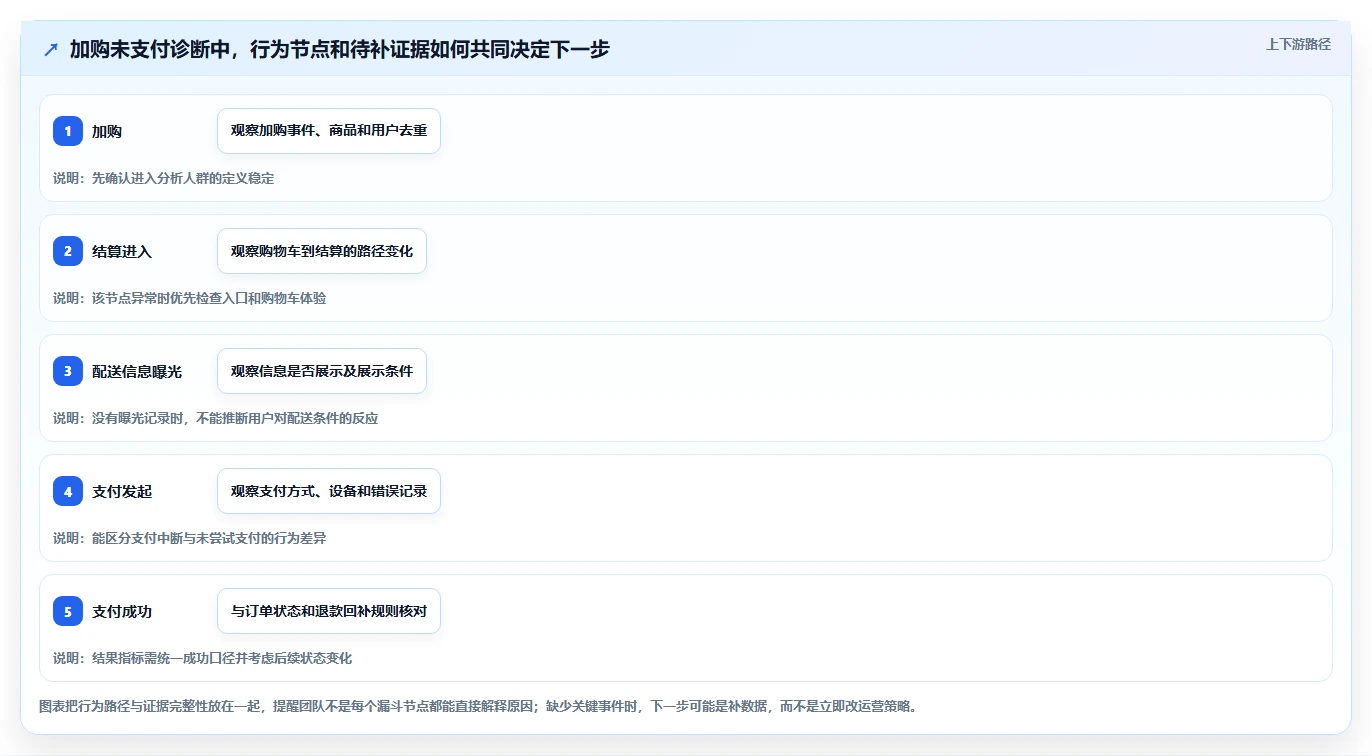Click the arrow icon beside the chart title

[51, 49]
